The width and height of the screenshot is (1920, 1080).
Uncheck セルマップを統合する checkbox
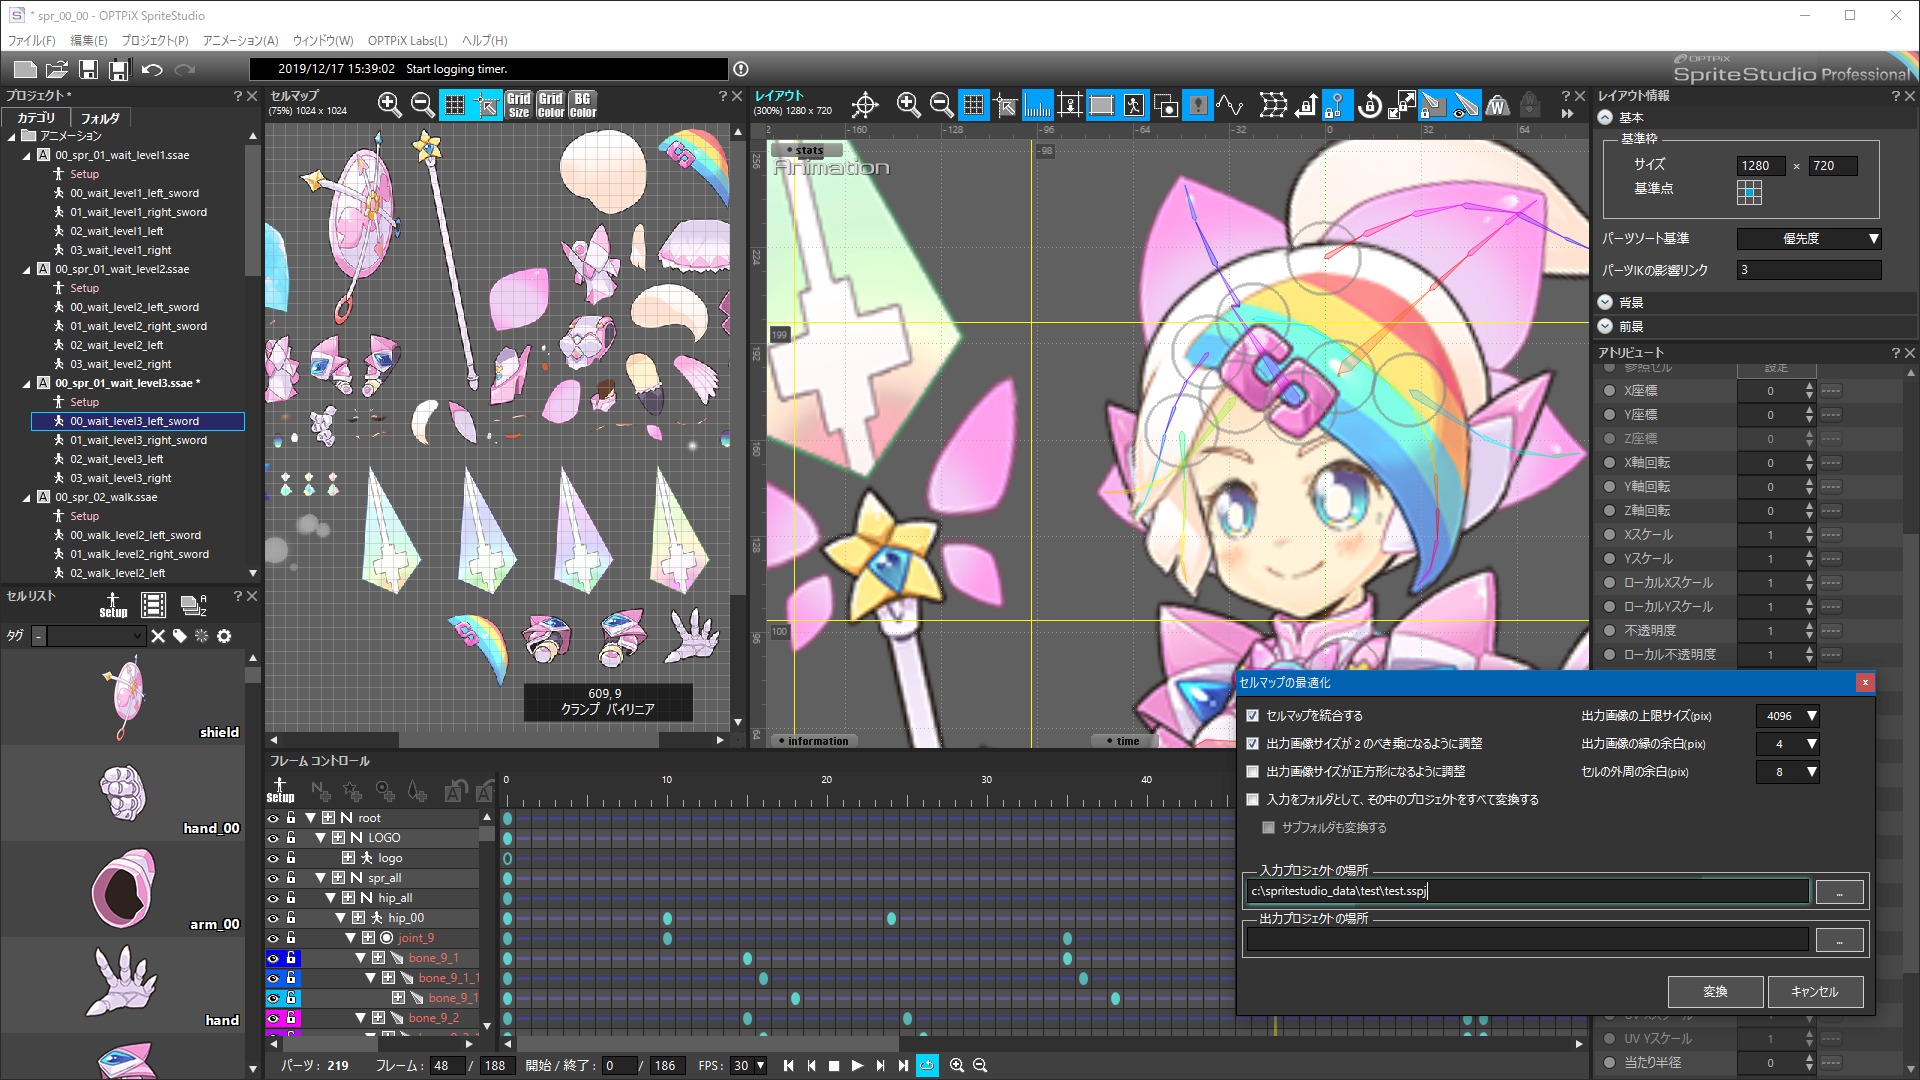[1252, 716]
